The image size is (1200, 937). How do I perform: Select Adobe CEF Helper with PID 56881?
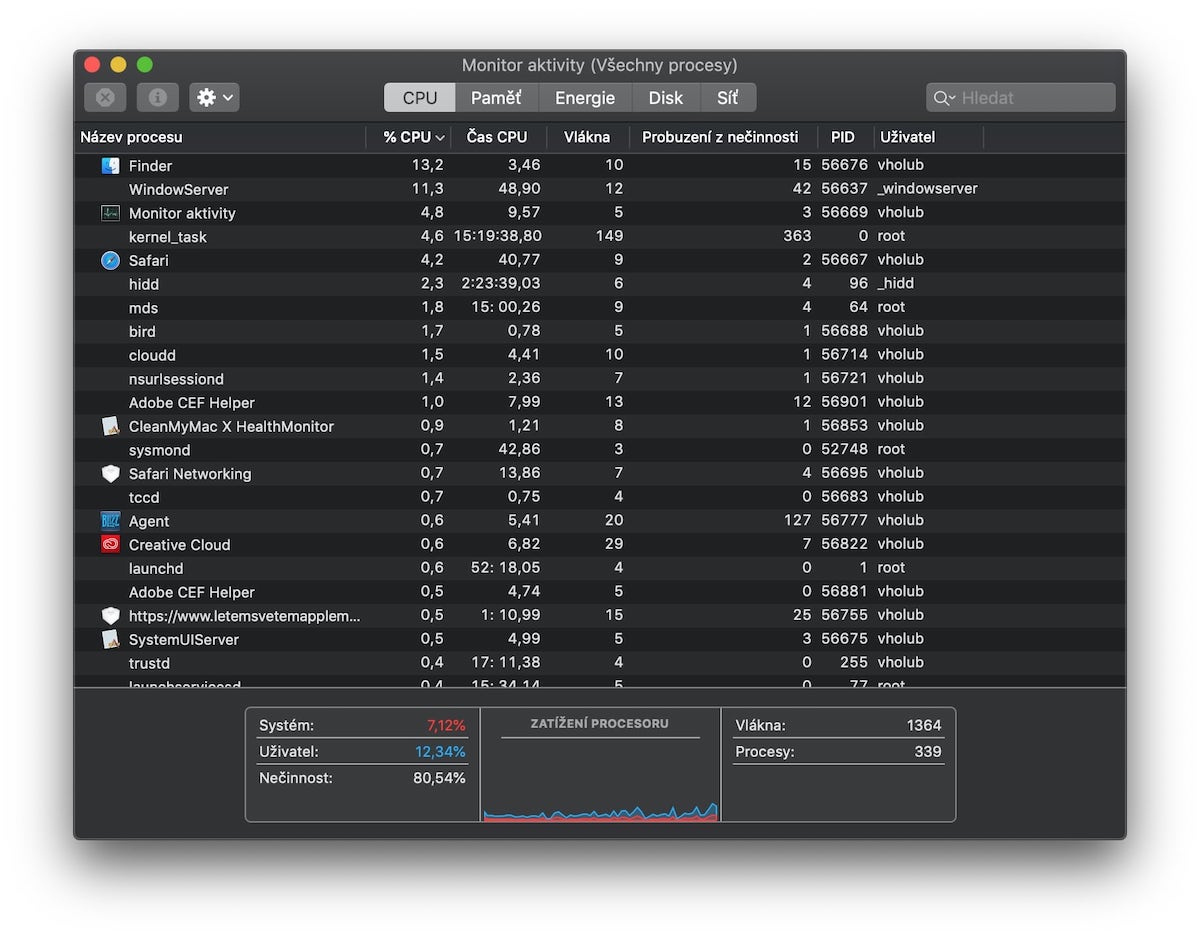pos(600,592)
